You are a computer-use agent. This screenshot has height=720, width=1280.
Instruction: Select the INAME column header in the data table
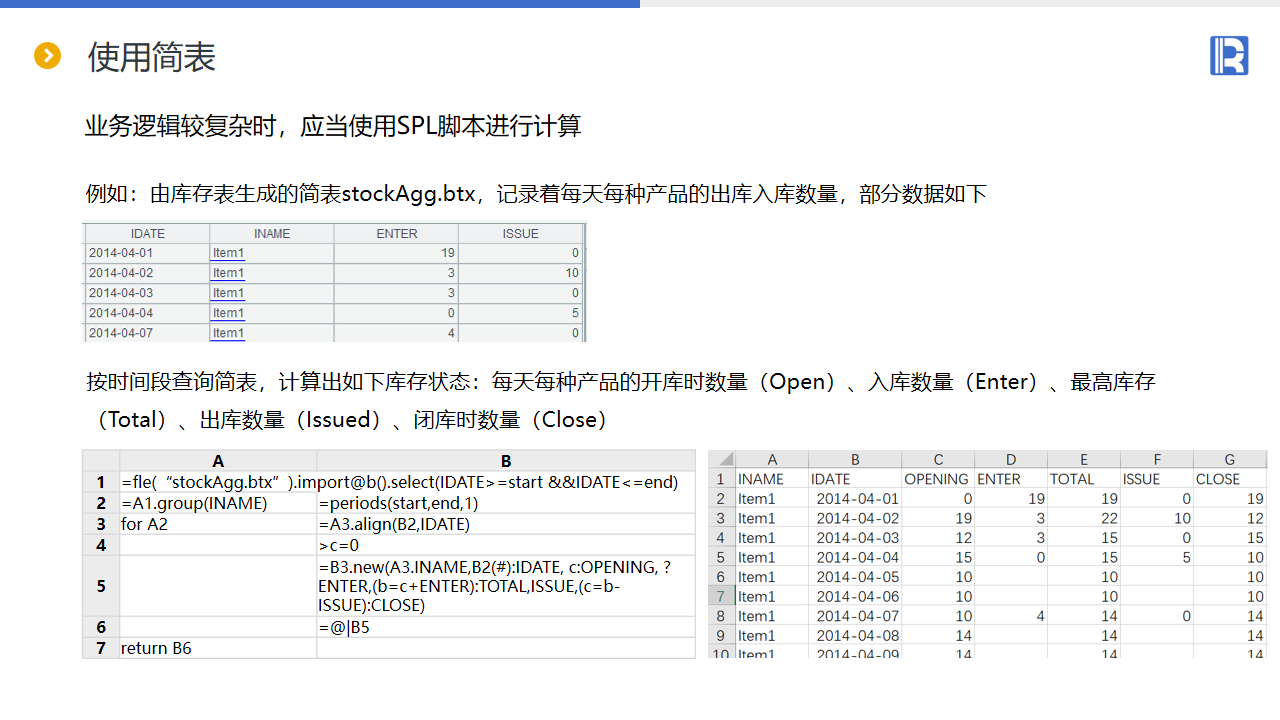[x=272, y=233]
